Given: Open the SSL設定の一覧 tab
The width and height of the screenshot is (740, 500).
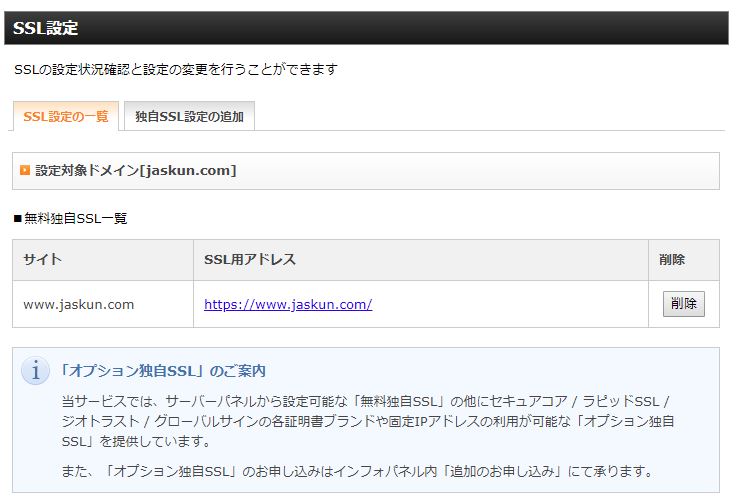Looking at the screenshot, I should tap(65, 116).
